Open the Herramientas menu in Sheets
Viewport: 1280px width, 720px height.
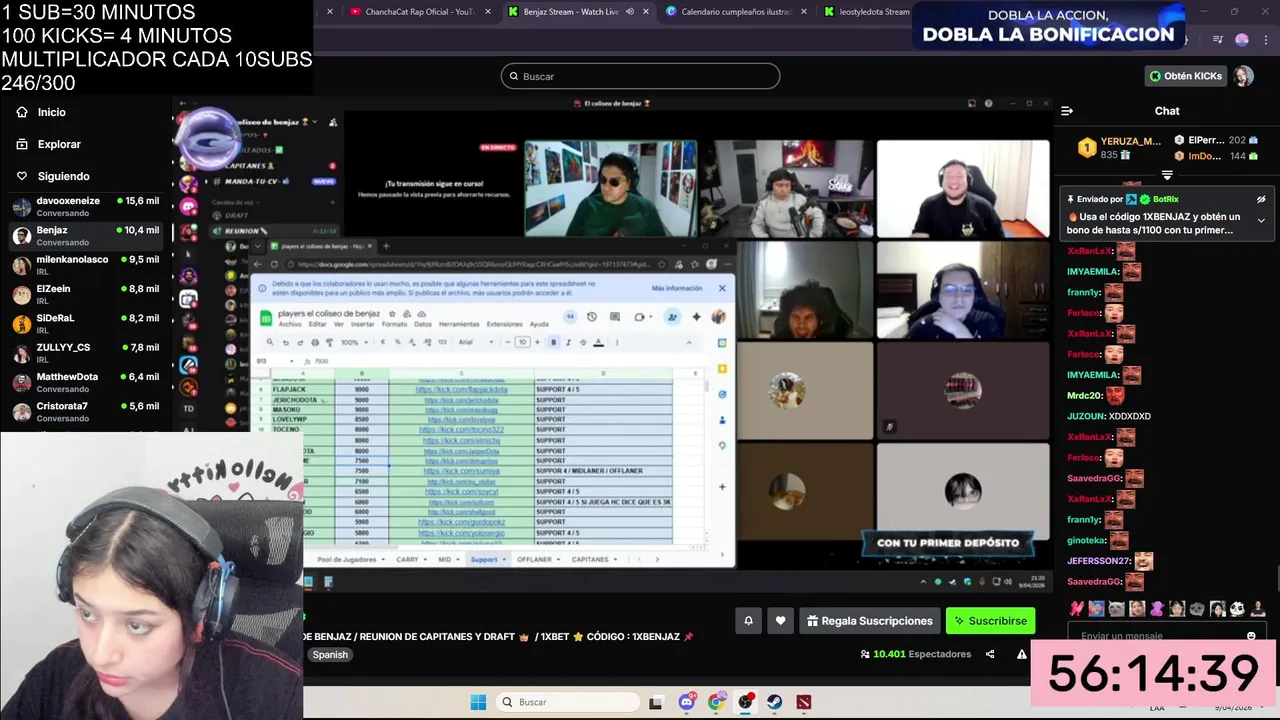coord(459,324)
